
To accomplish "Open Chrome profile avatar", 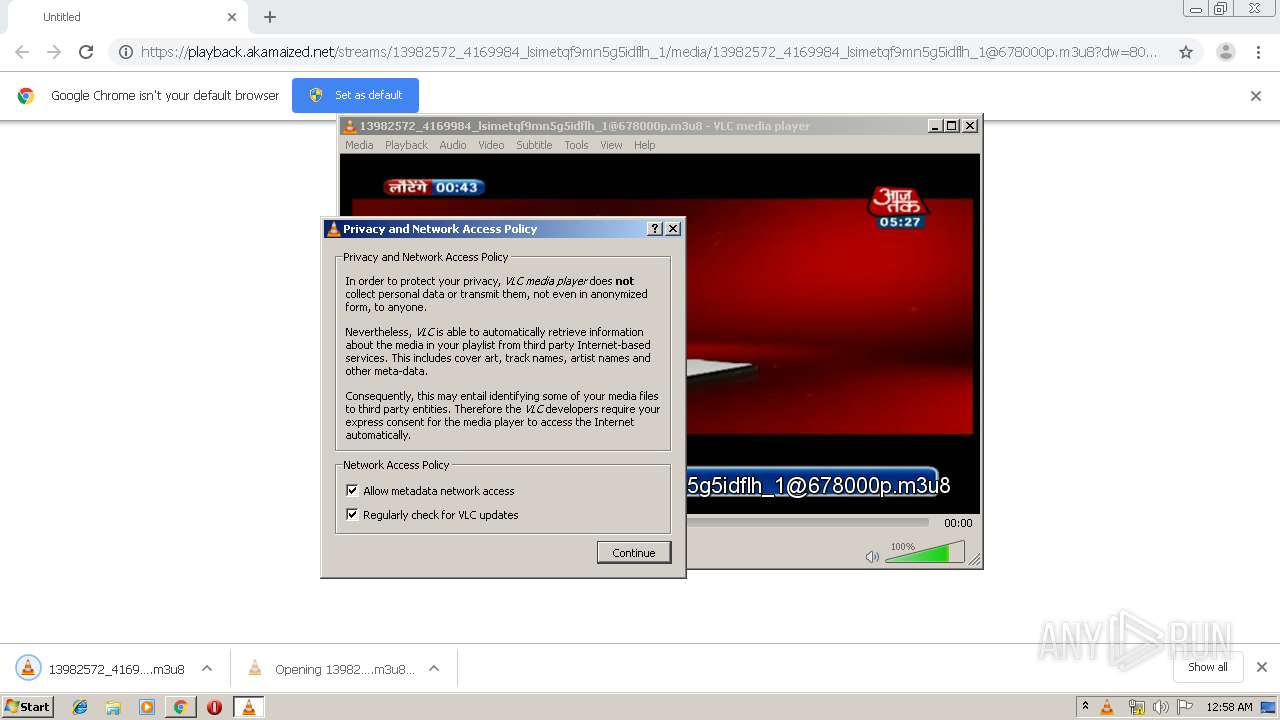I will click(1226, 52).
